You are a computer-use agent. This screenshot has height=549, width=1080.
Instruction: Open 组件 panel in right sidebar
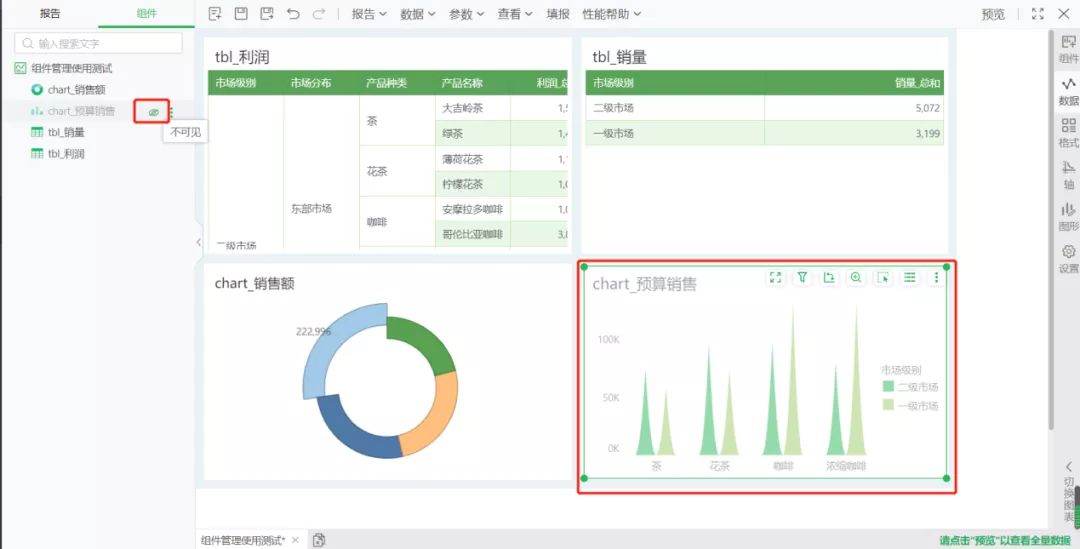1068,50
